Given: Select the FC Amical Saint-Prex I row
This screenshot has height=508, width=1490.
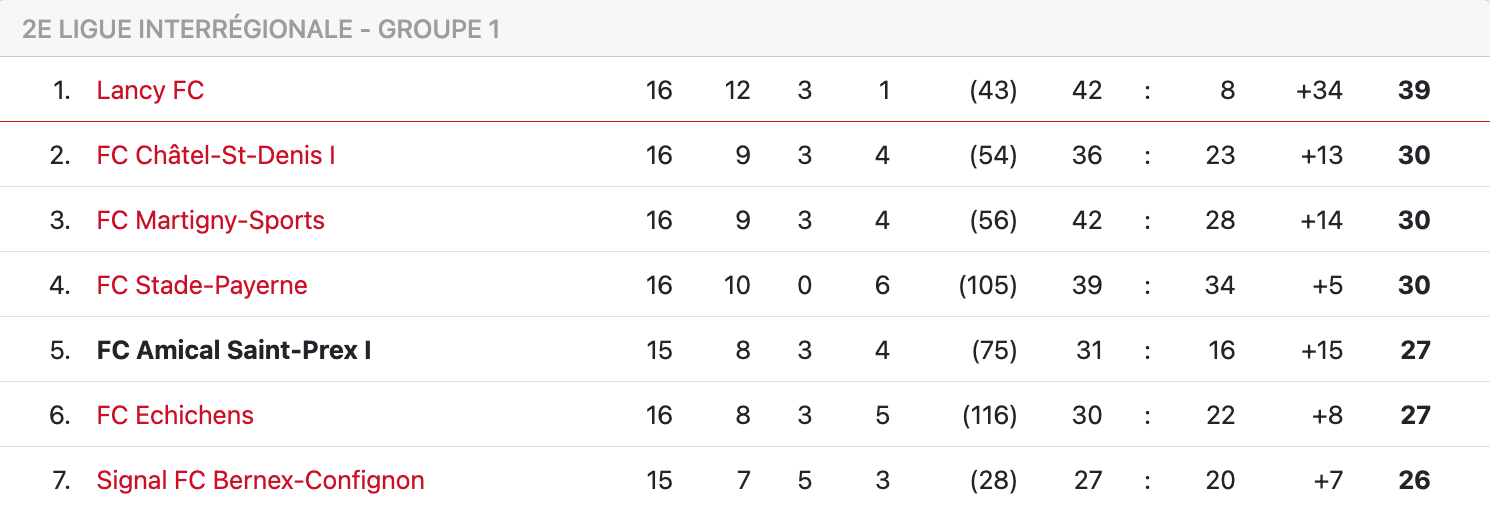Looking at the screenshot, I should pos(745,350).
